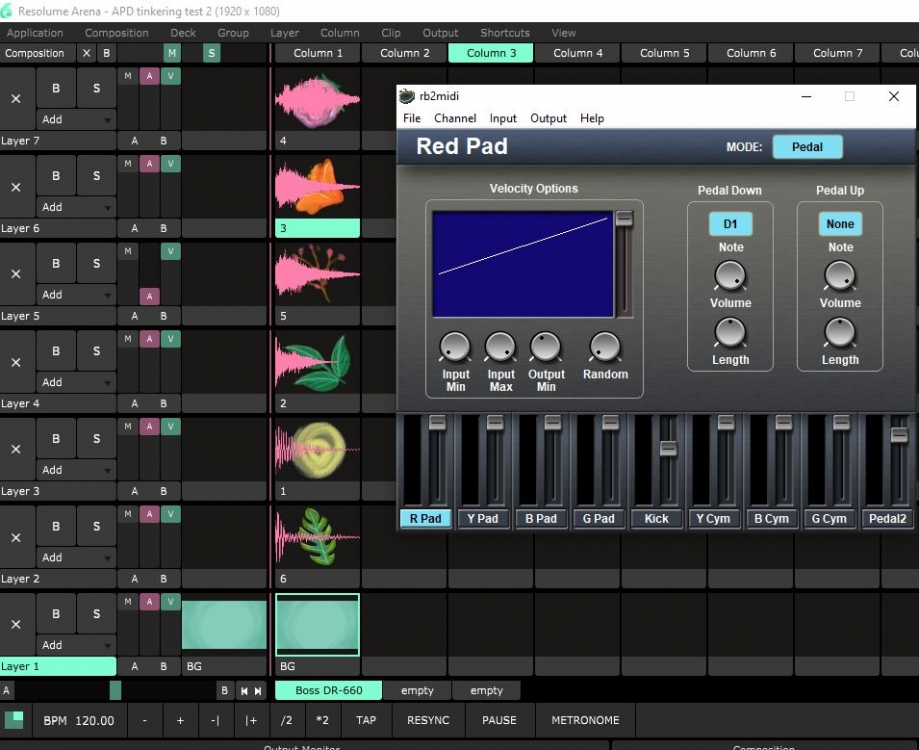Open the MODE Pedal selector
This screenshot has height=750, width=919.
point(807,147)
